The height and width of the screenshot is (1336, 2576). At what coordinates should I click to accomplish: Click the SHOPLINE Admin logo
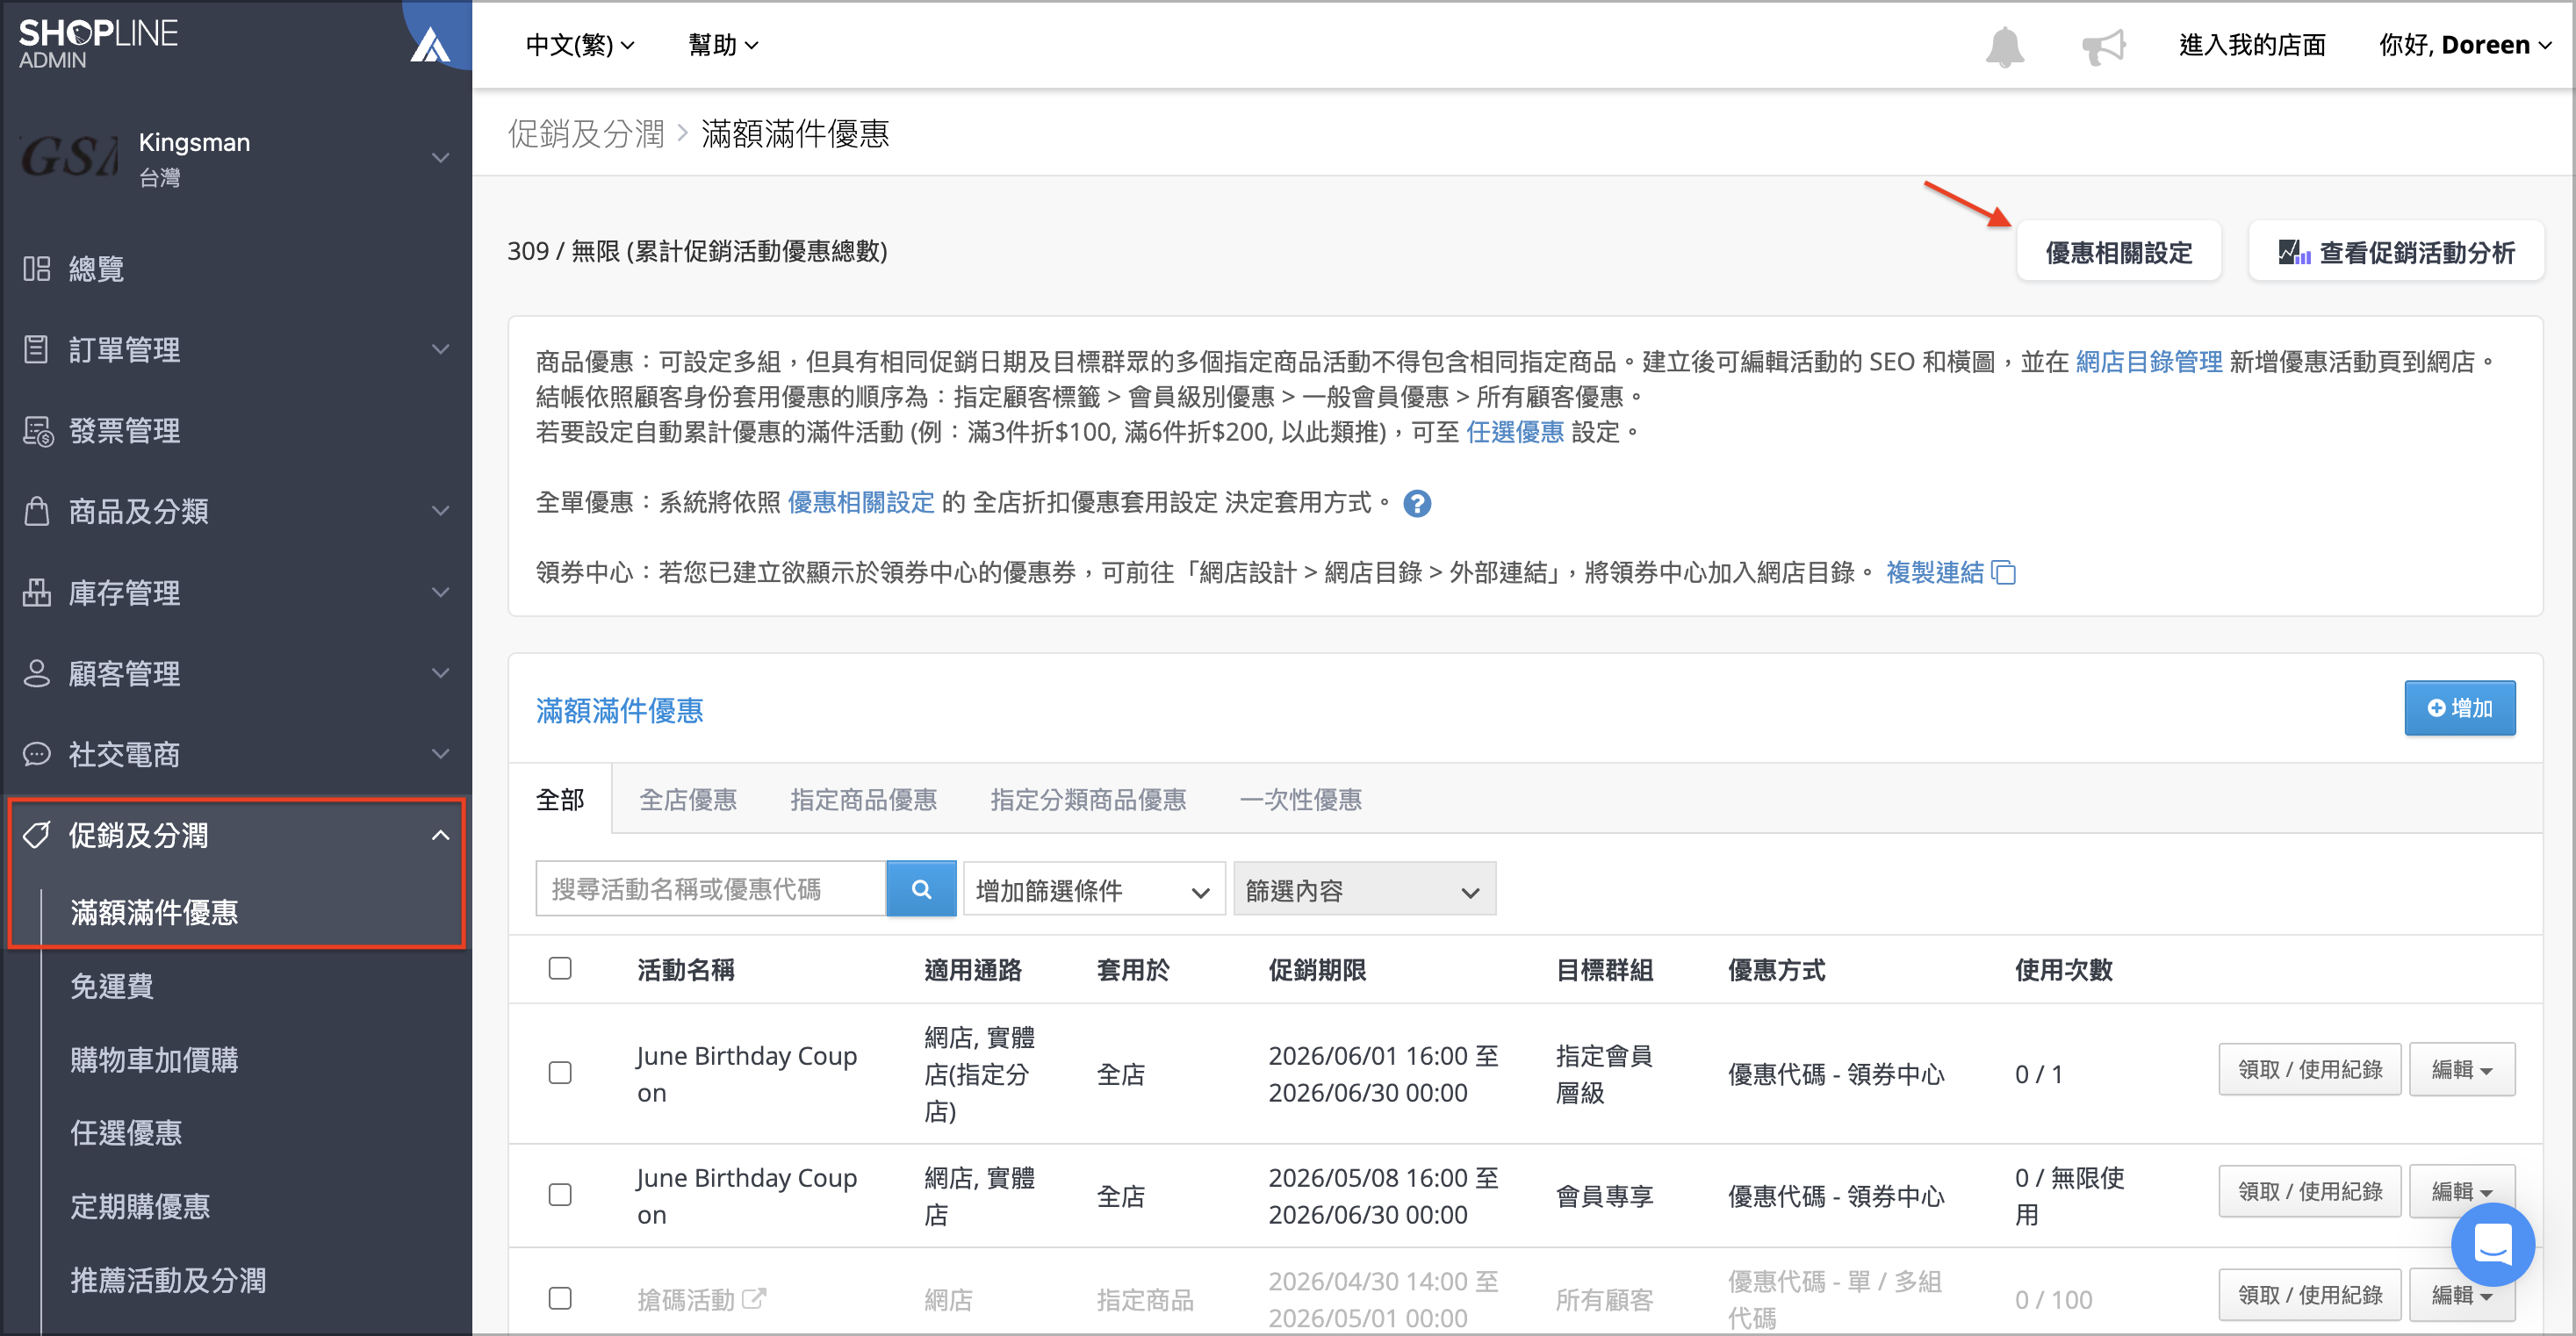pyautogui.click(x=98, y=44)
